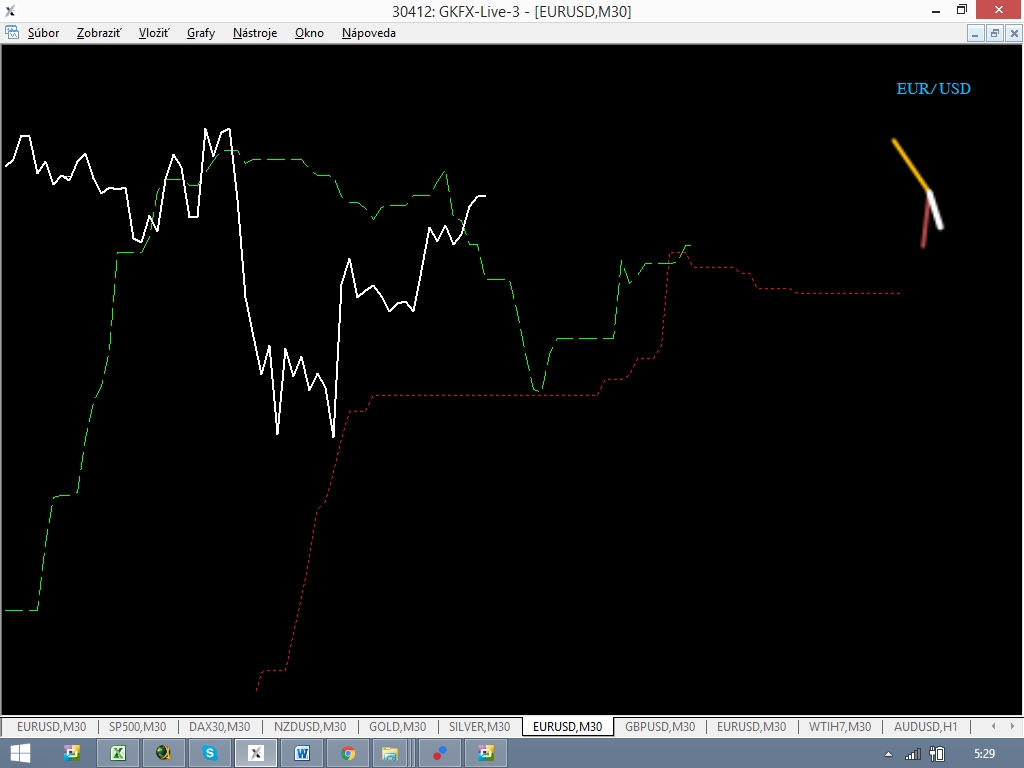The width and height of the screenshot is (1024, 768).
Task: Select the EURUSD,M30 tab between GBPUSD and WTIH7
Action: (x=751, y=726)
